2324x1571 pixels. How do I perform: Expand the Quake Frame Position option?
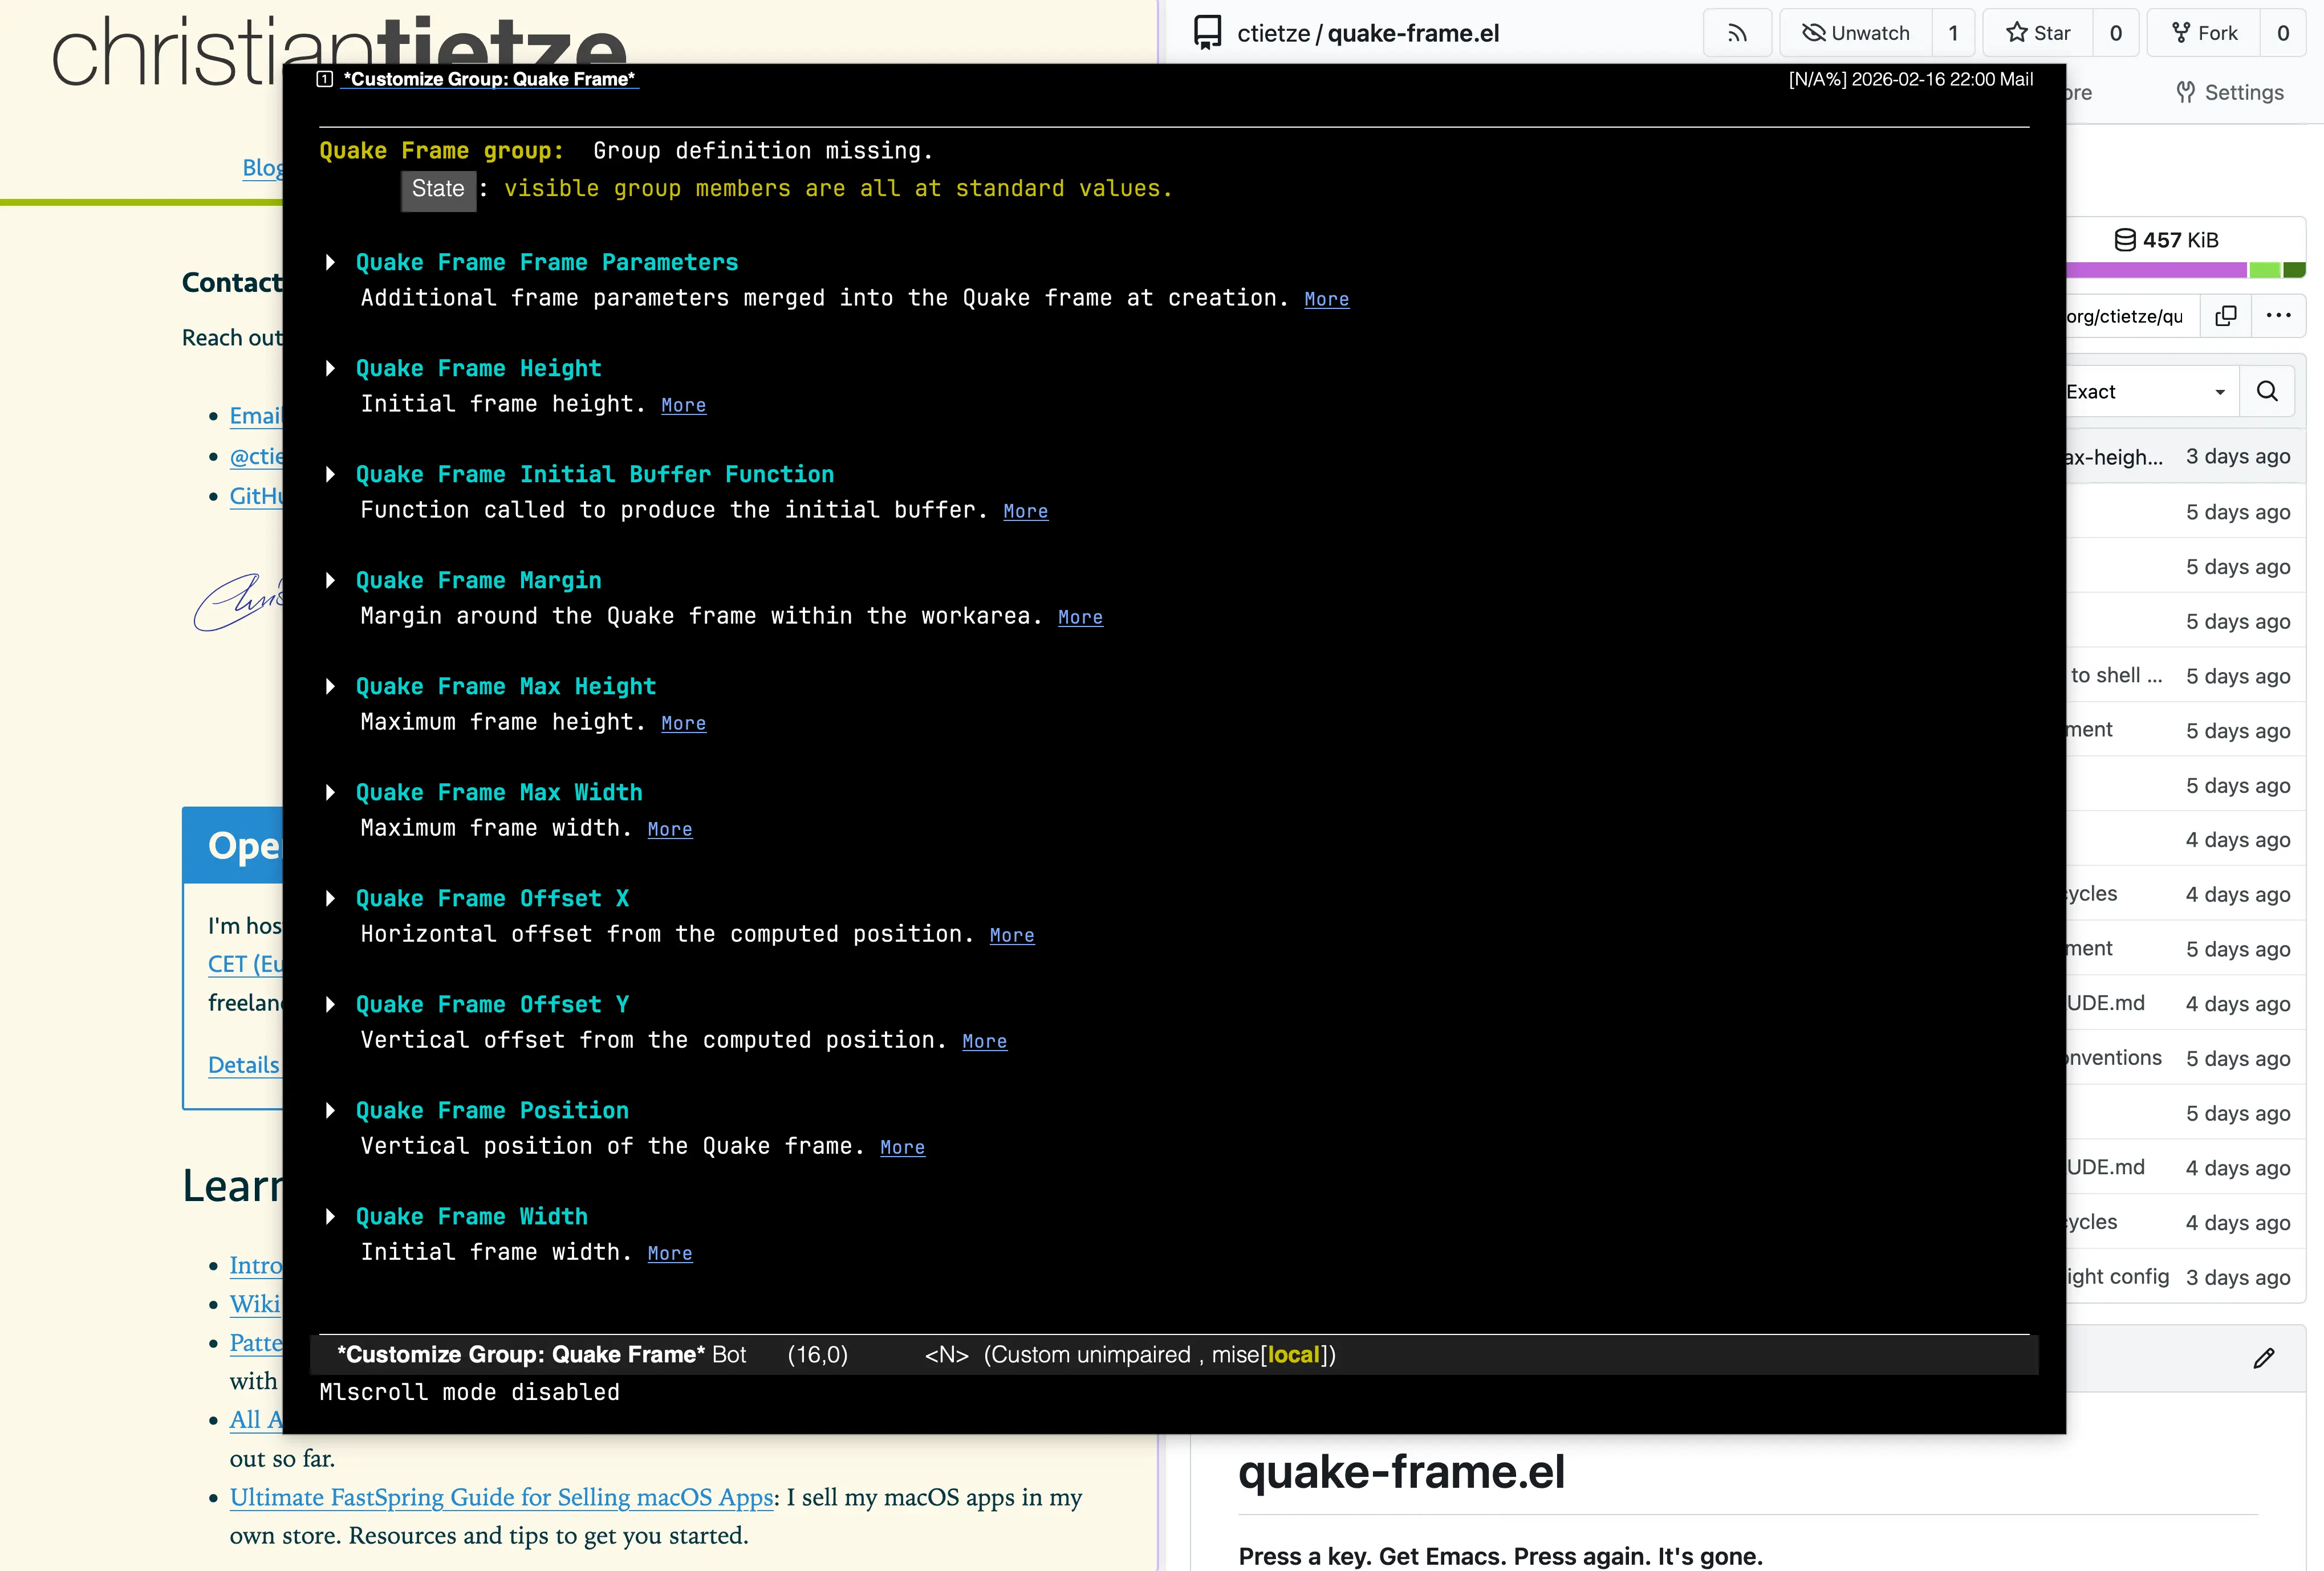330,1111
